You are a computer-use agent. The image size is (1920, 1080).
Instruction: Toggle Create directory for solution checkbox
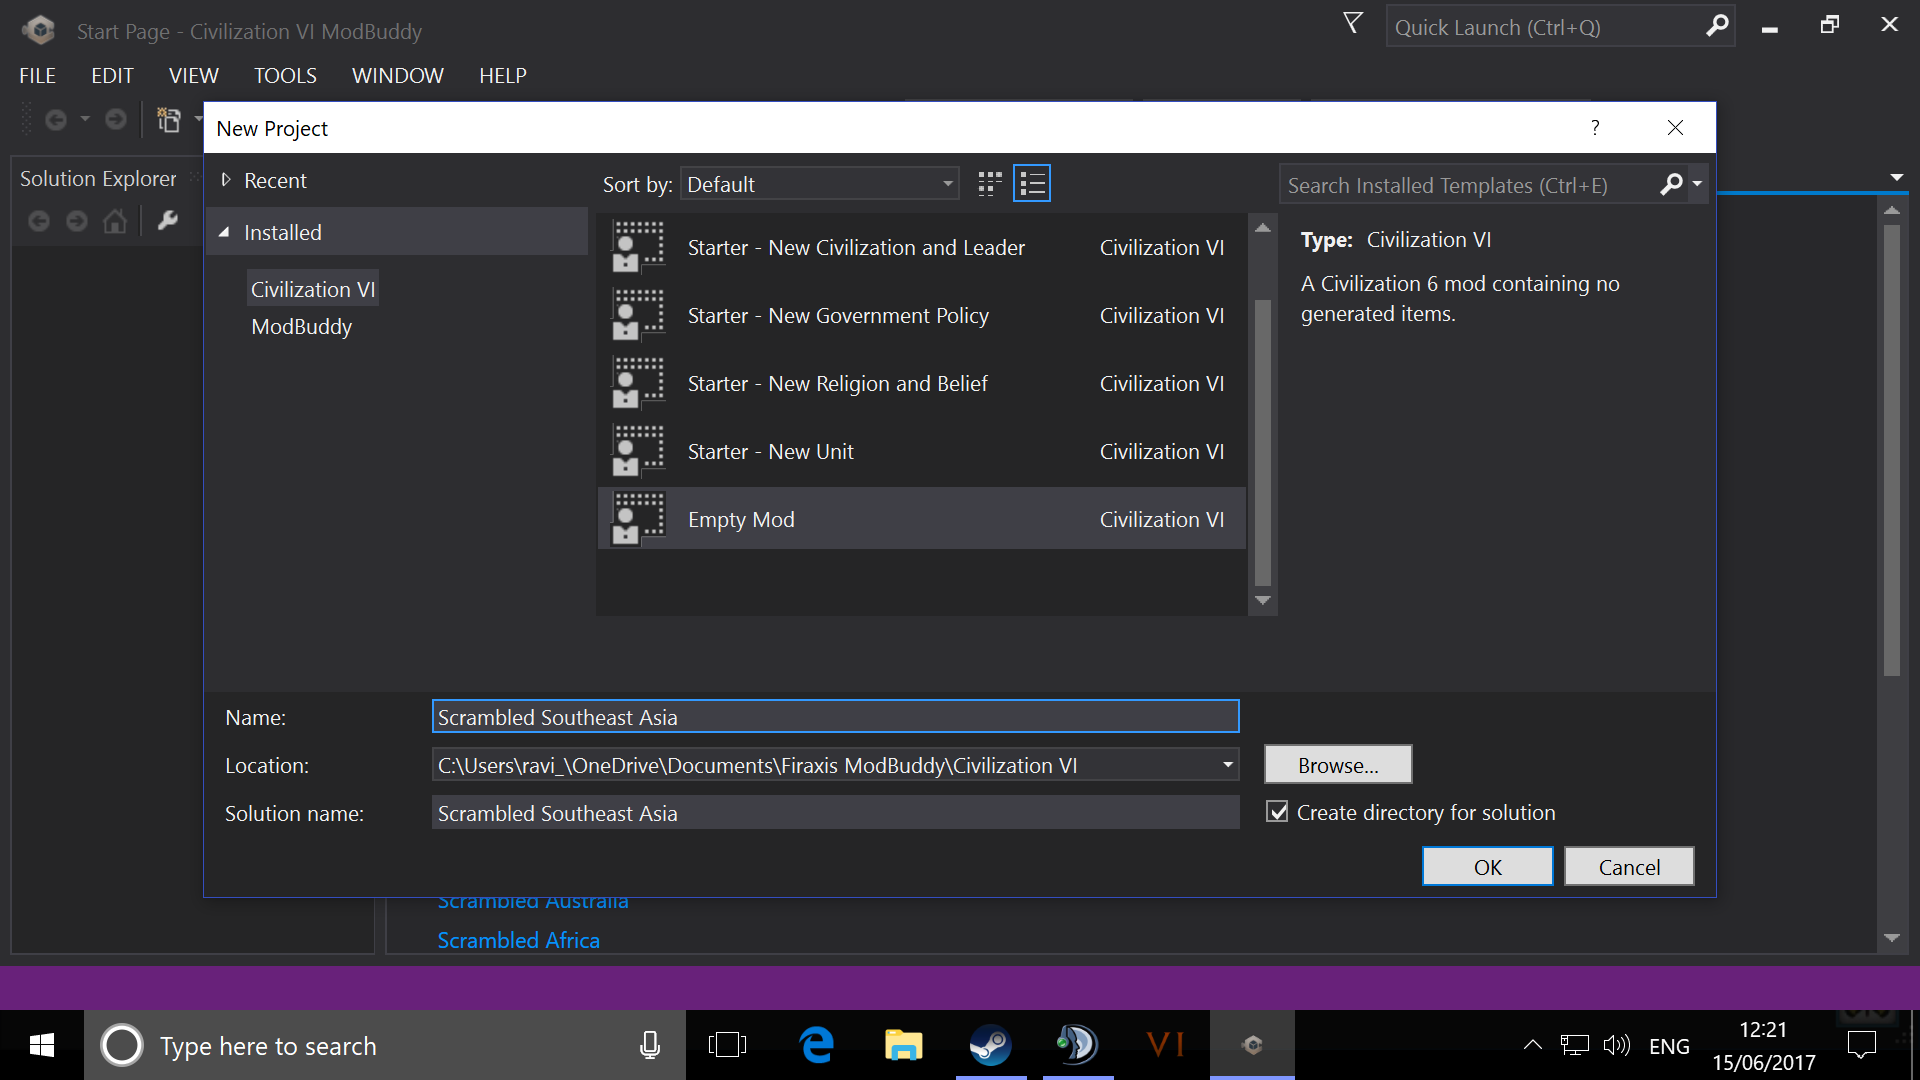[x=1277, y=812]
